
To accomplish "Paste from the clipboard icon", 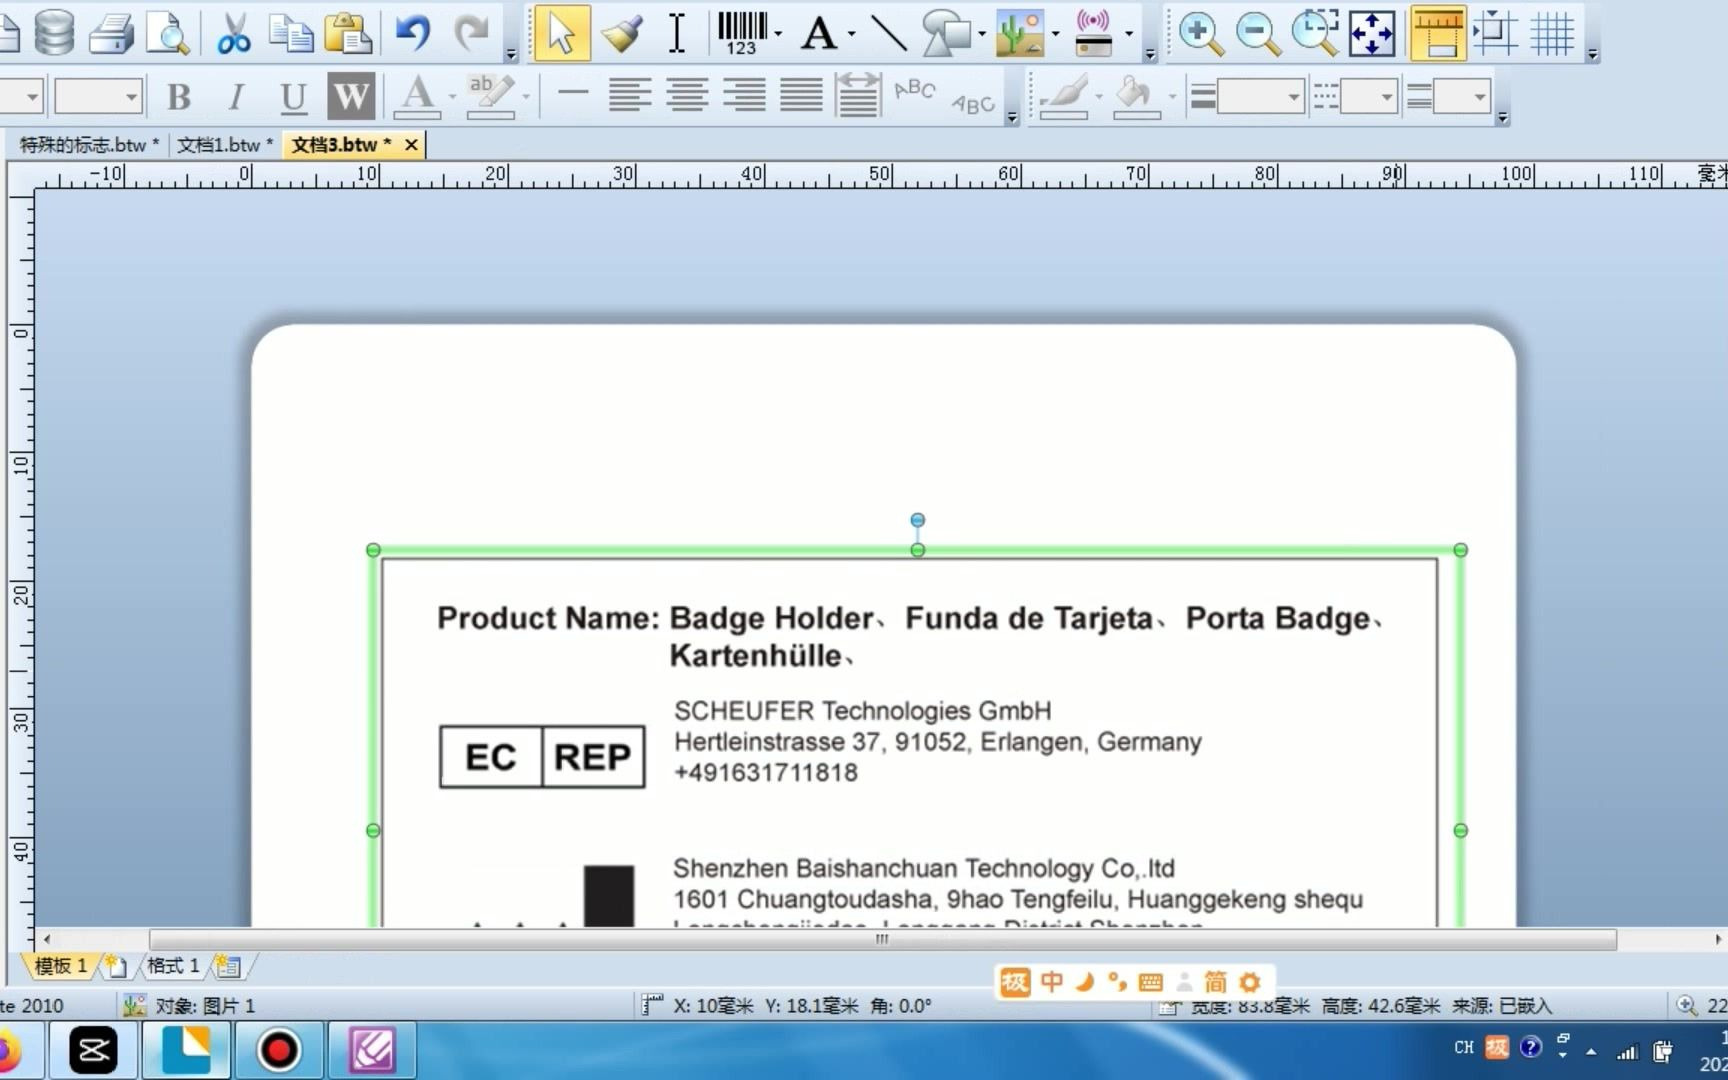I will pyautogui.click(x=348, y=33).
